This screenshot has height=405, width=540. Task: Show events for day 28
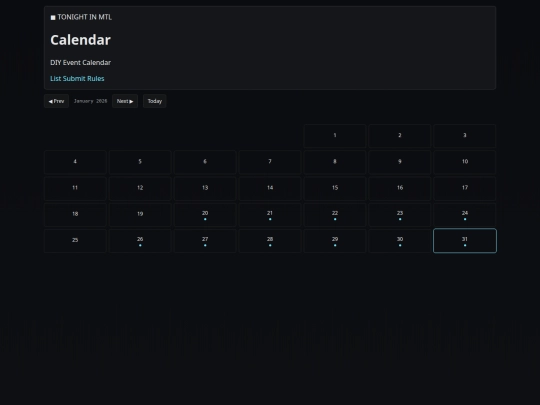point(270,240)
